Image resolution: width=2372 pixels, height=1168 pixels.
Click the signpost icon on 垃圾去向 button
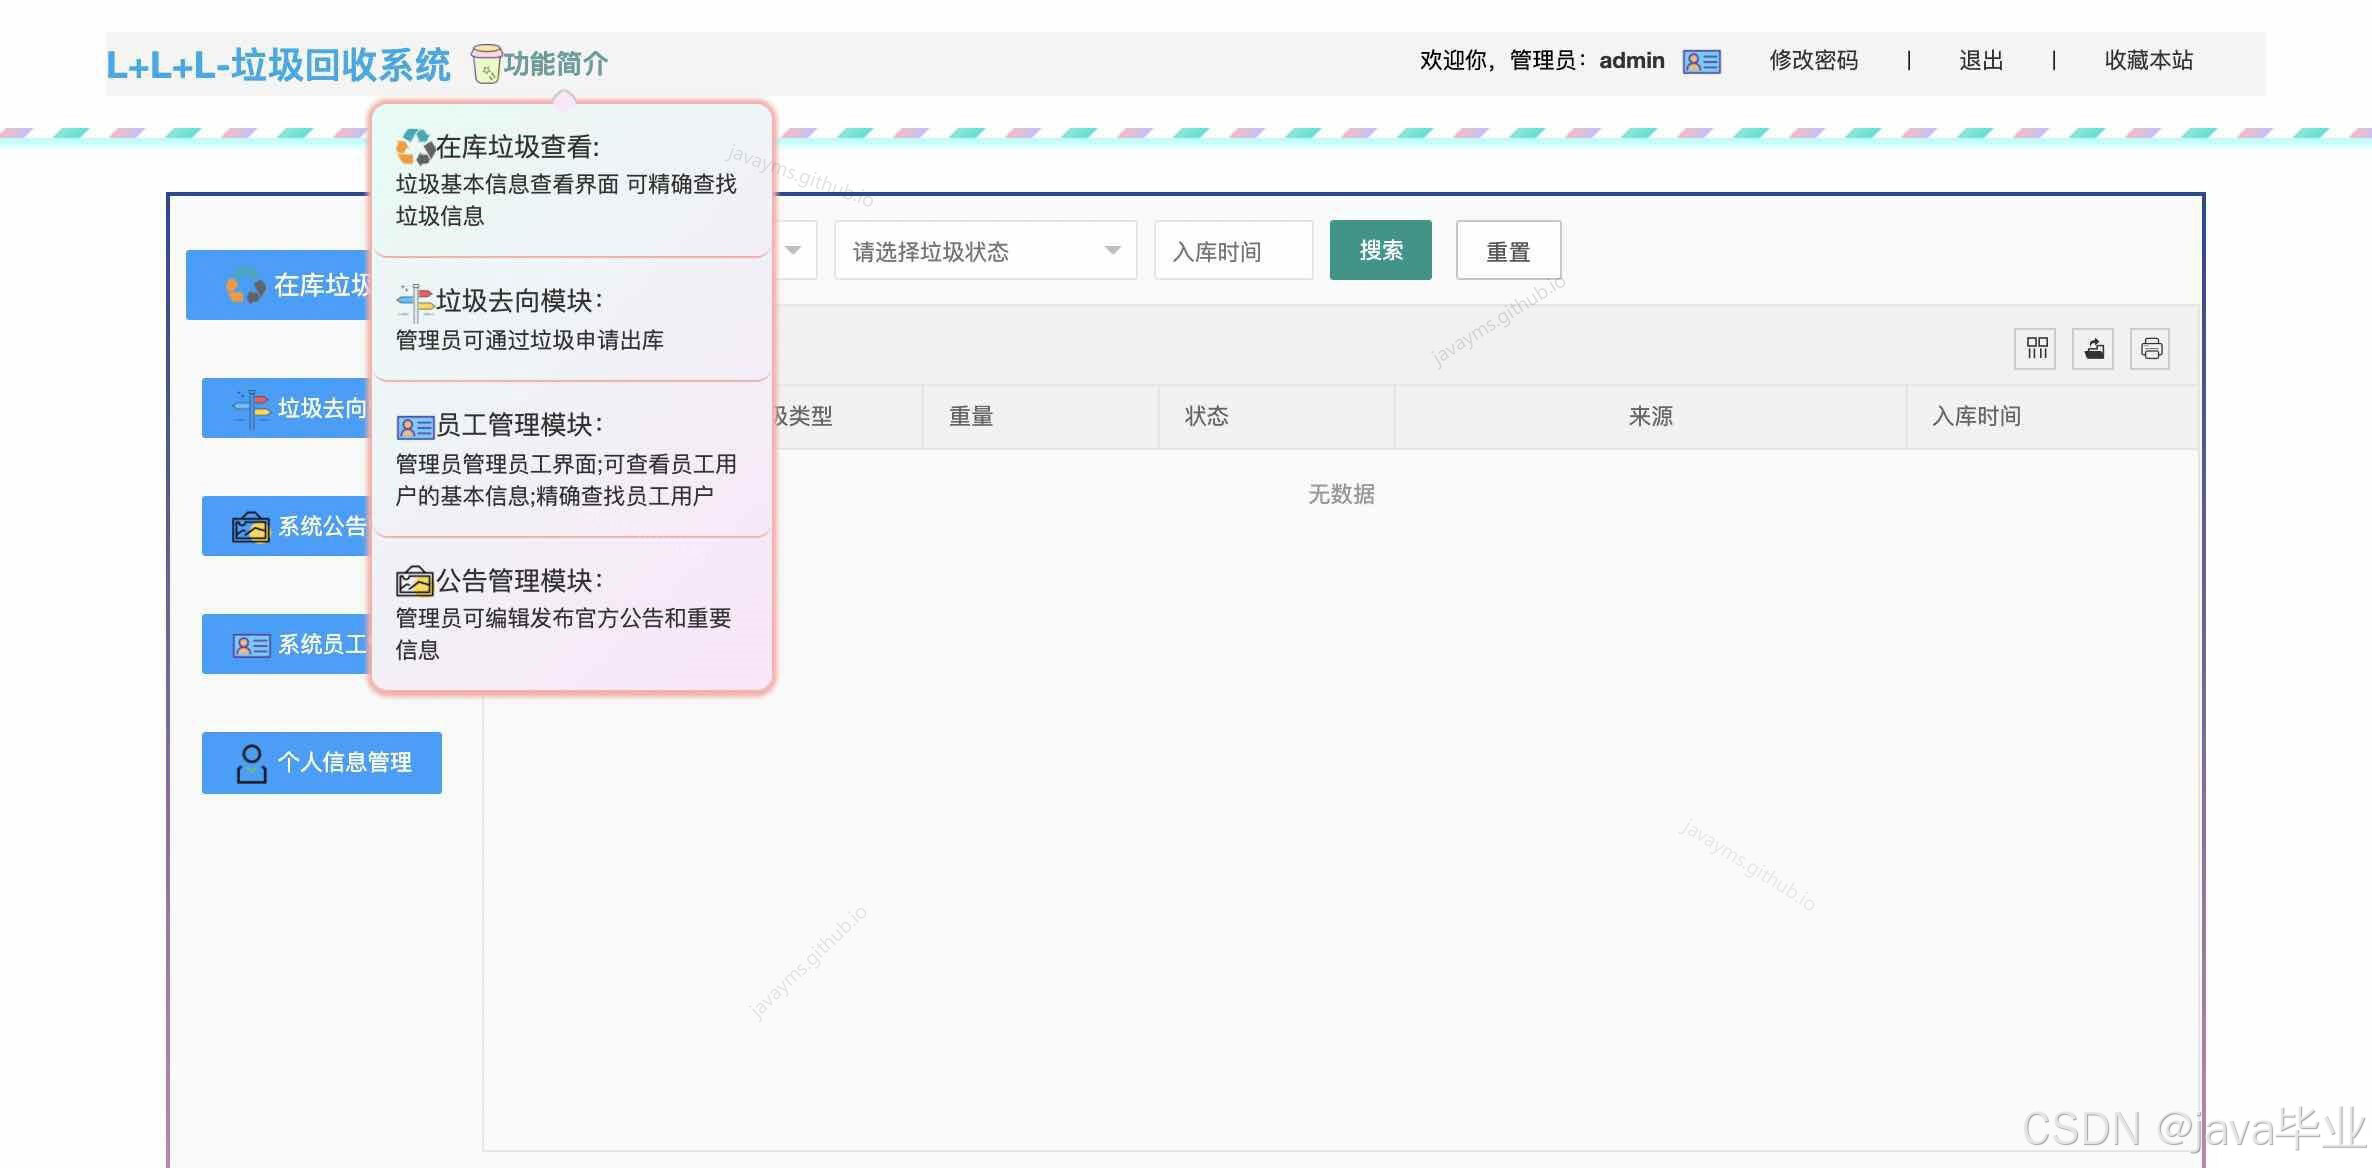[251, 408]
